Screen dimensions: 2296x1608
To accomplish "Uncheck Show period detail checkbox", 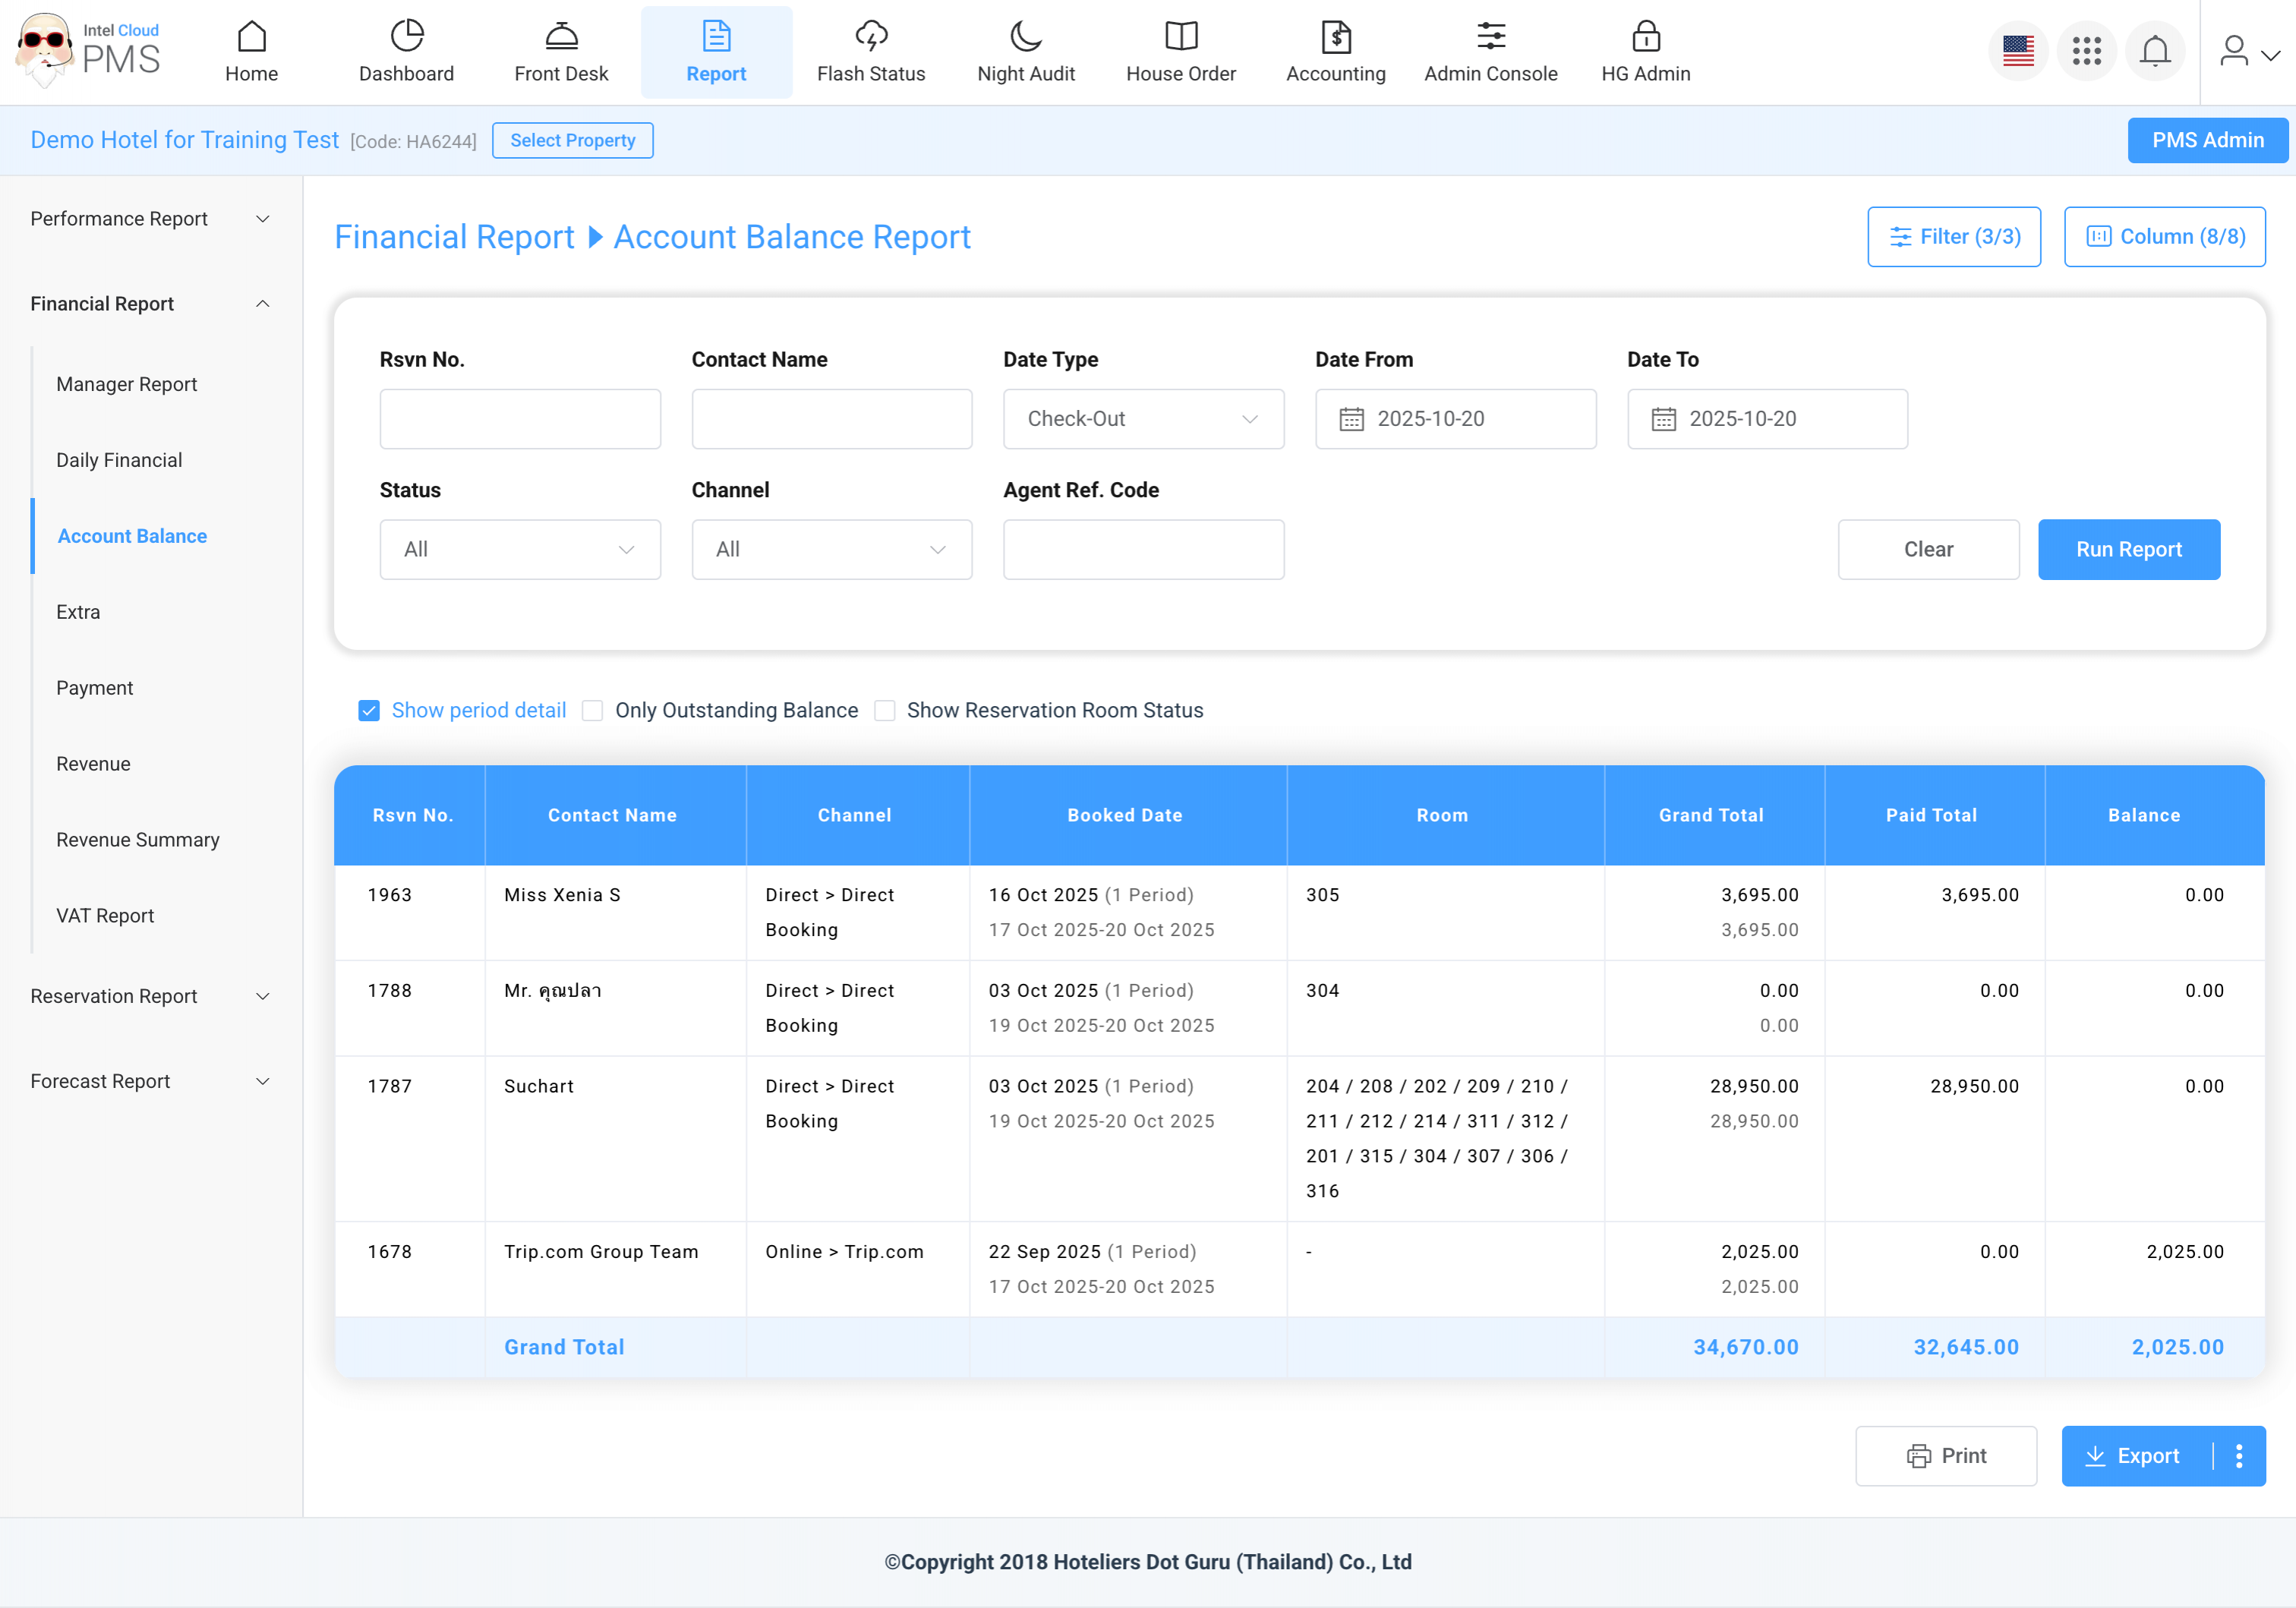I will pyautogui.click(x=369, y=710).
